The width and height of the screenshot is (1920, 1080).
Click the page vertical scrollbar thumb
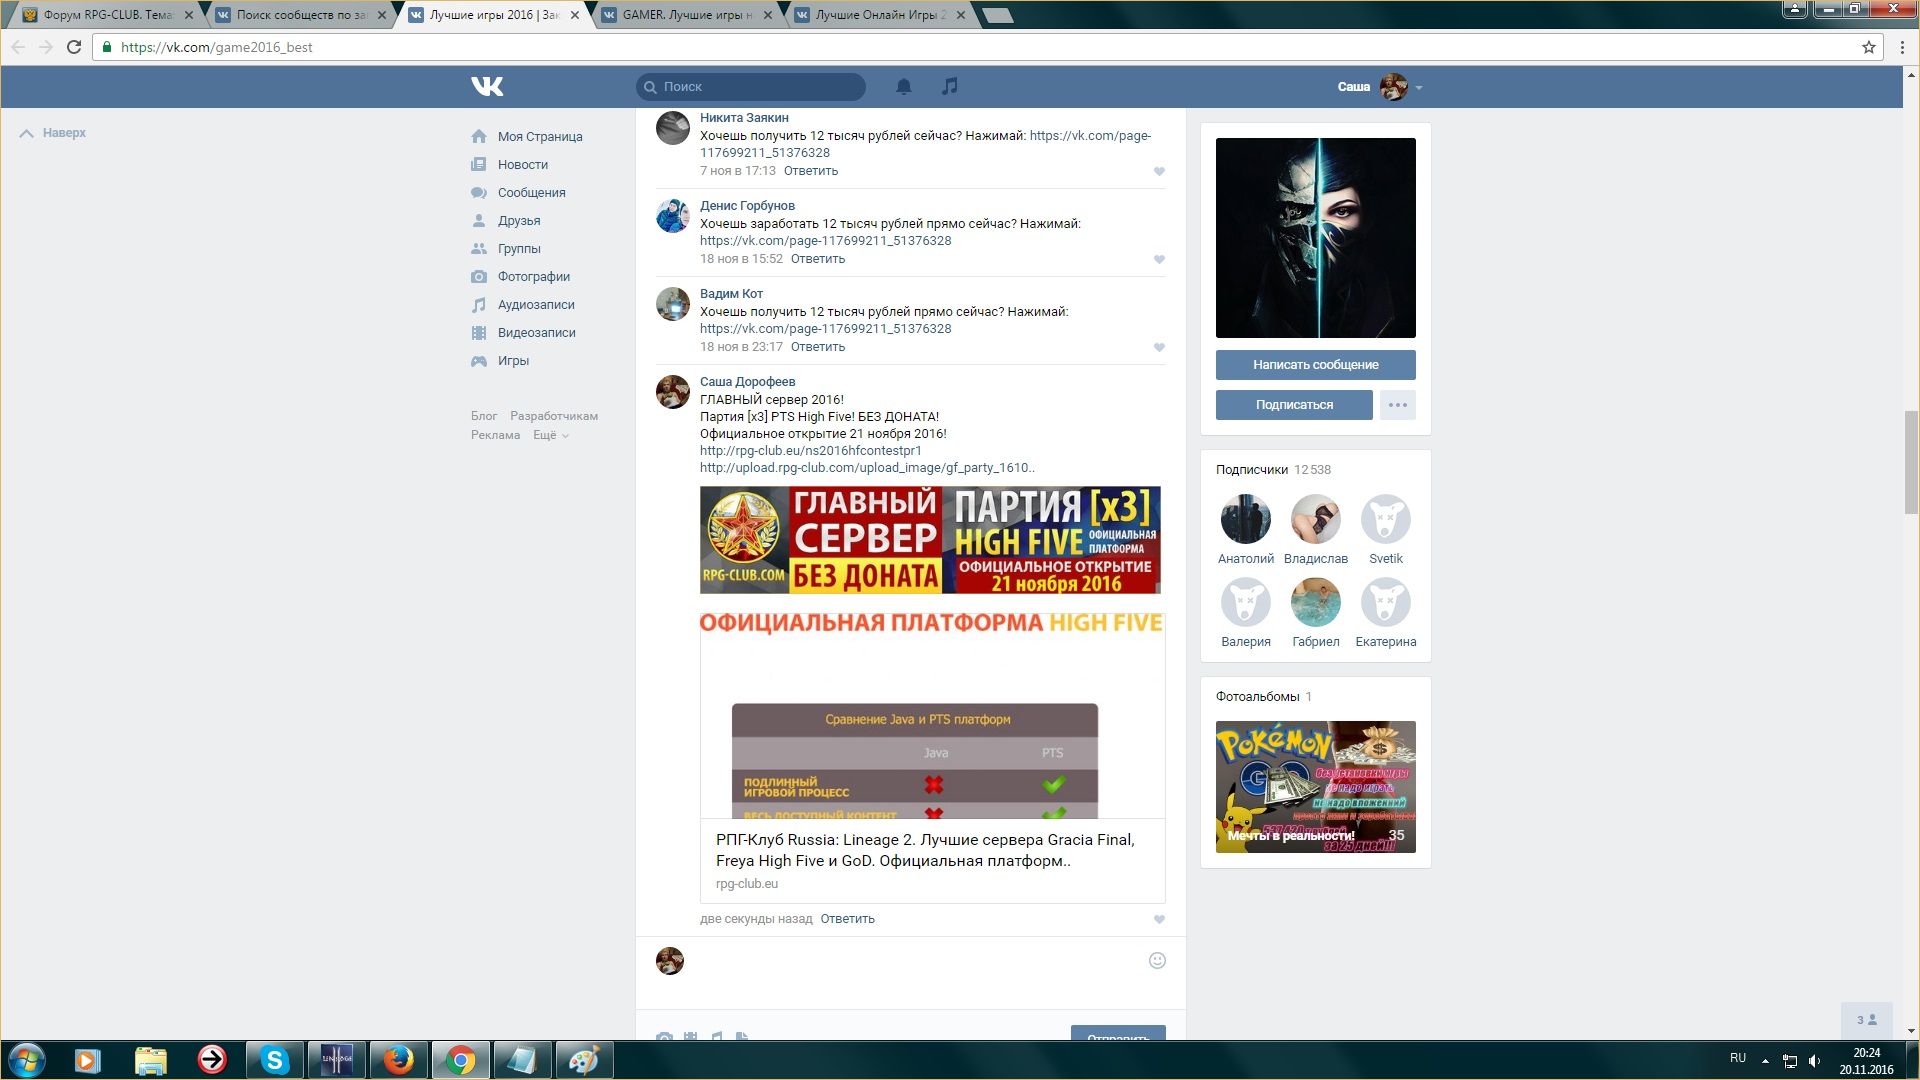pyautogui.click(x=1911, y=461)
